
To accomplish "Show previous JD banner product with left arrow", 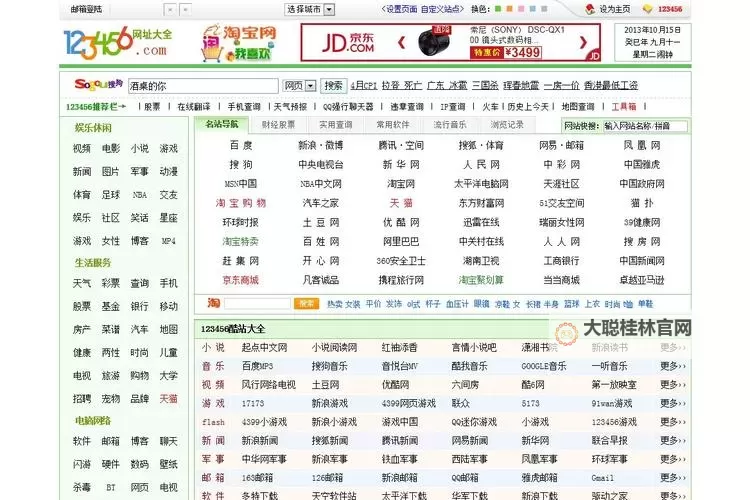I will point(401,43).
